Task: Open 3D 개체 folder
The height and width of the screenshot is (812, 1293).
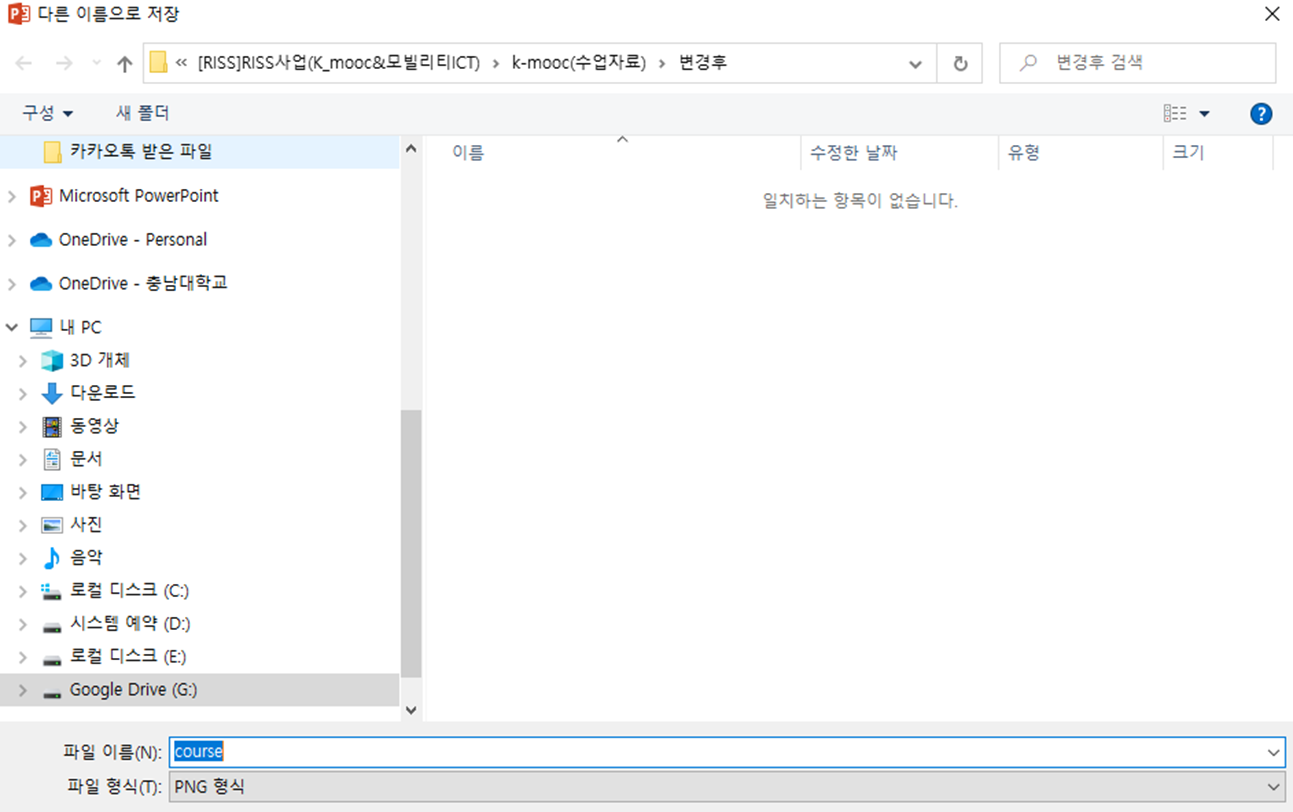Action: click(100, 360)
